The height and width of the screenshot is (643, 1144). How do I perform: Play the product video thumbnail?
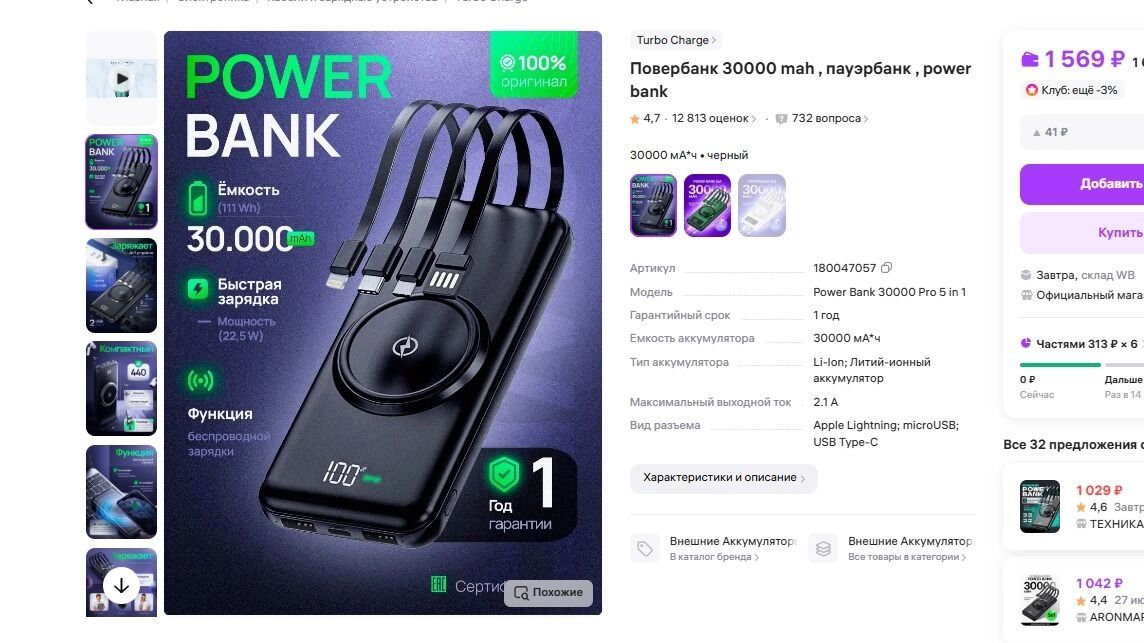pyautogui.click(x=121, y=78)
